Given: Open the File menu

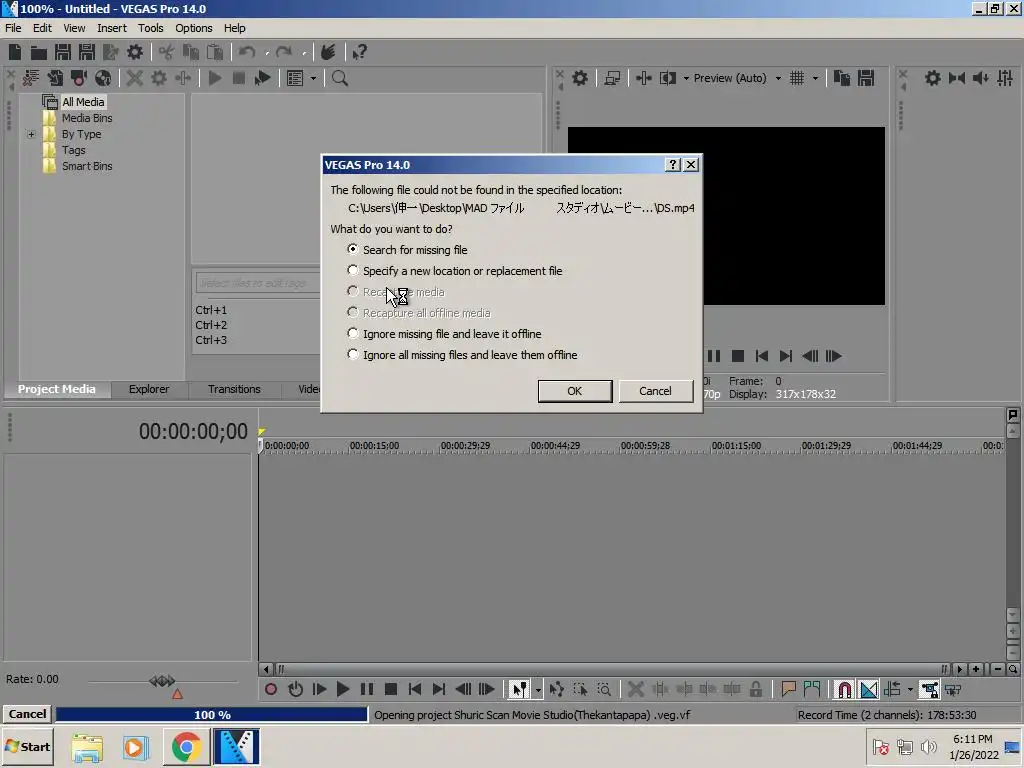Looking at the screenshot, I should [13, 28].
